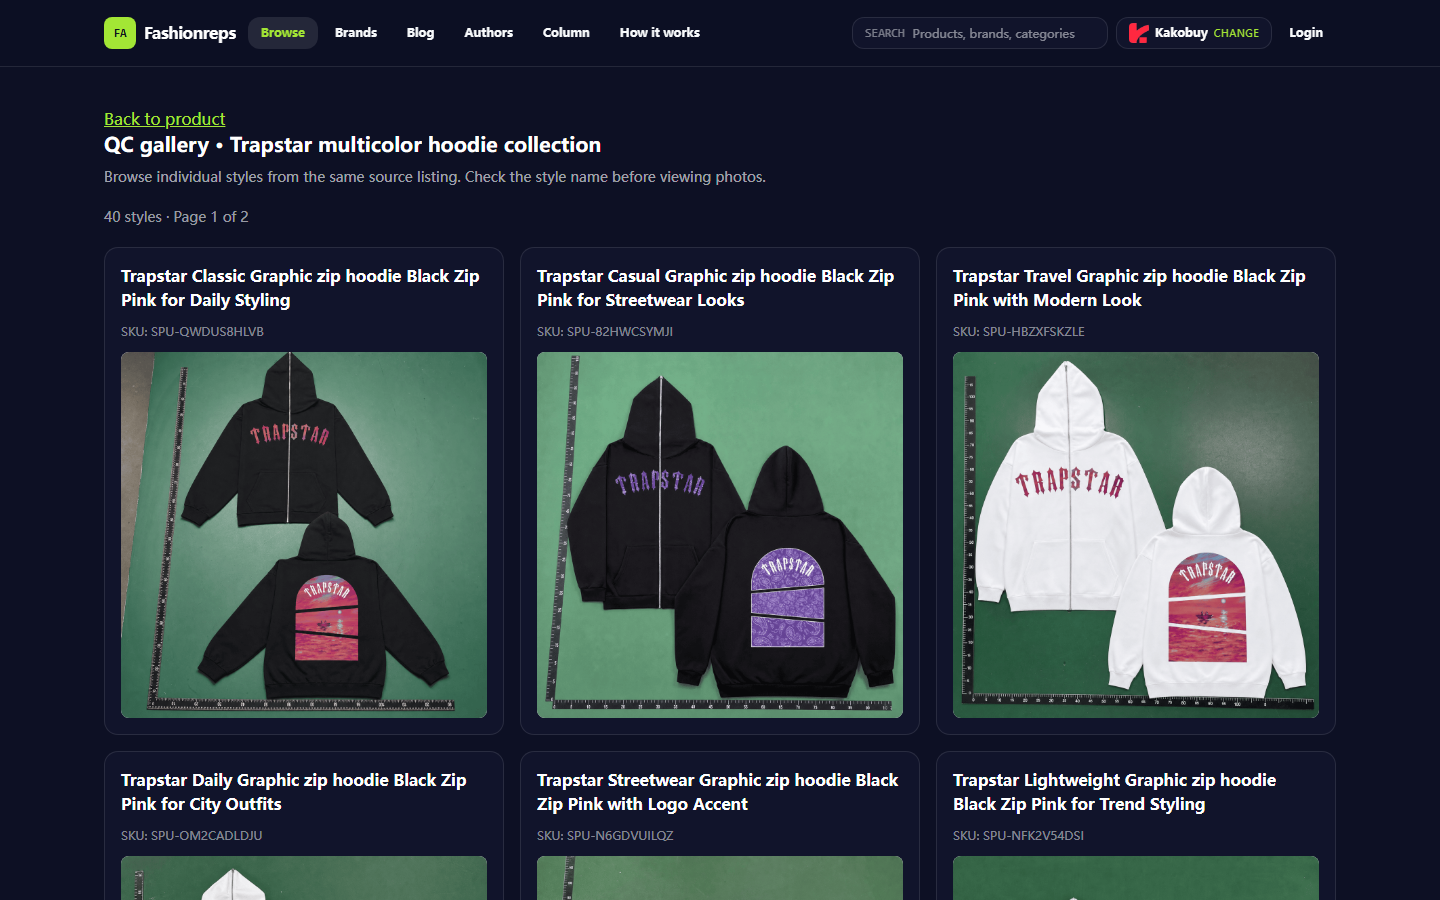Click the Kakobuy CHANGE agent button
Image resolution: width=1440 pixels, height=900 pixels.
(1194, 33)
